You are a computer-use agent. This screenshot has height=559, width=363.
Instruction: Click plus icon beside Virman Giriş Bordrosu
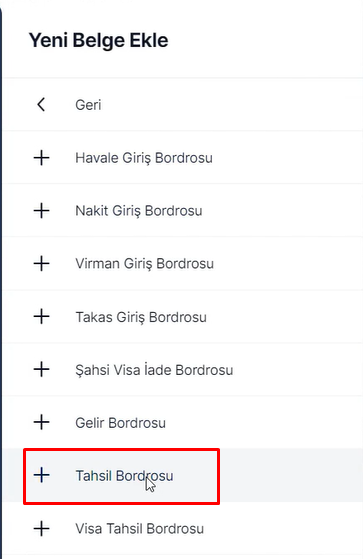click(x=41, y=263)
